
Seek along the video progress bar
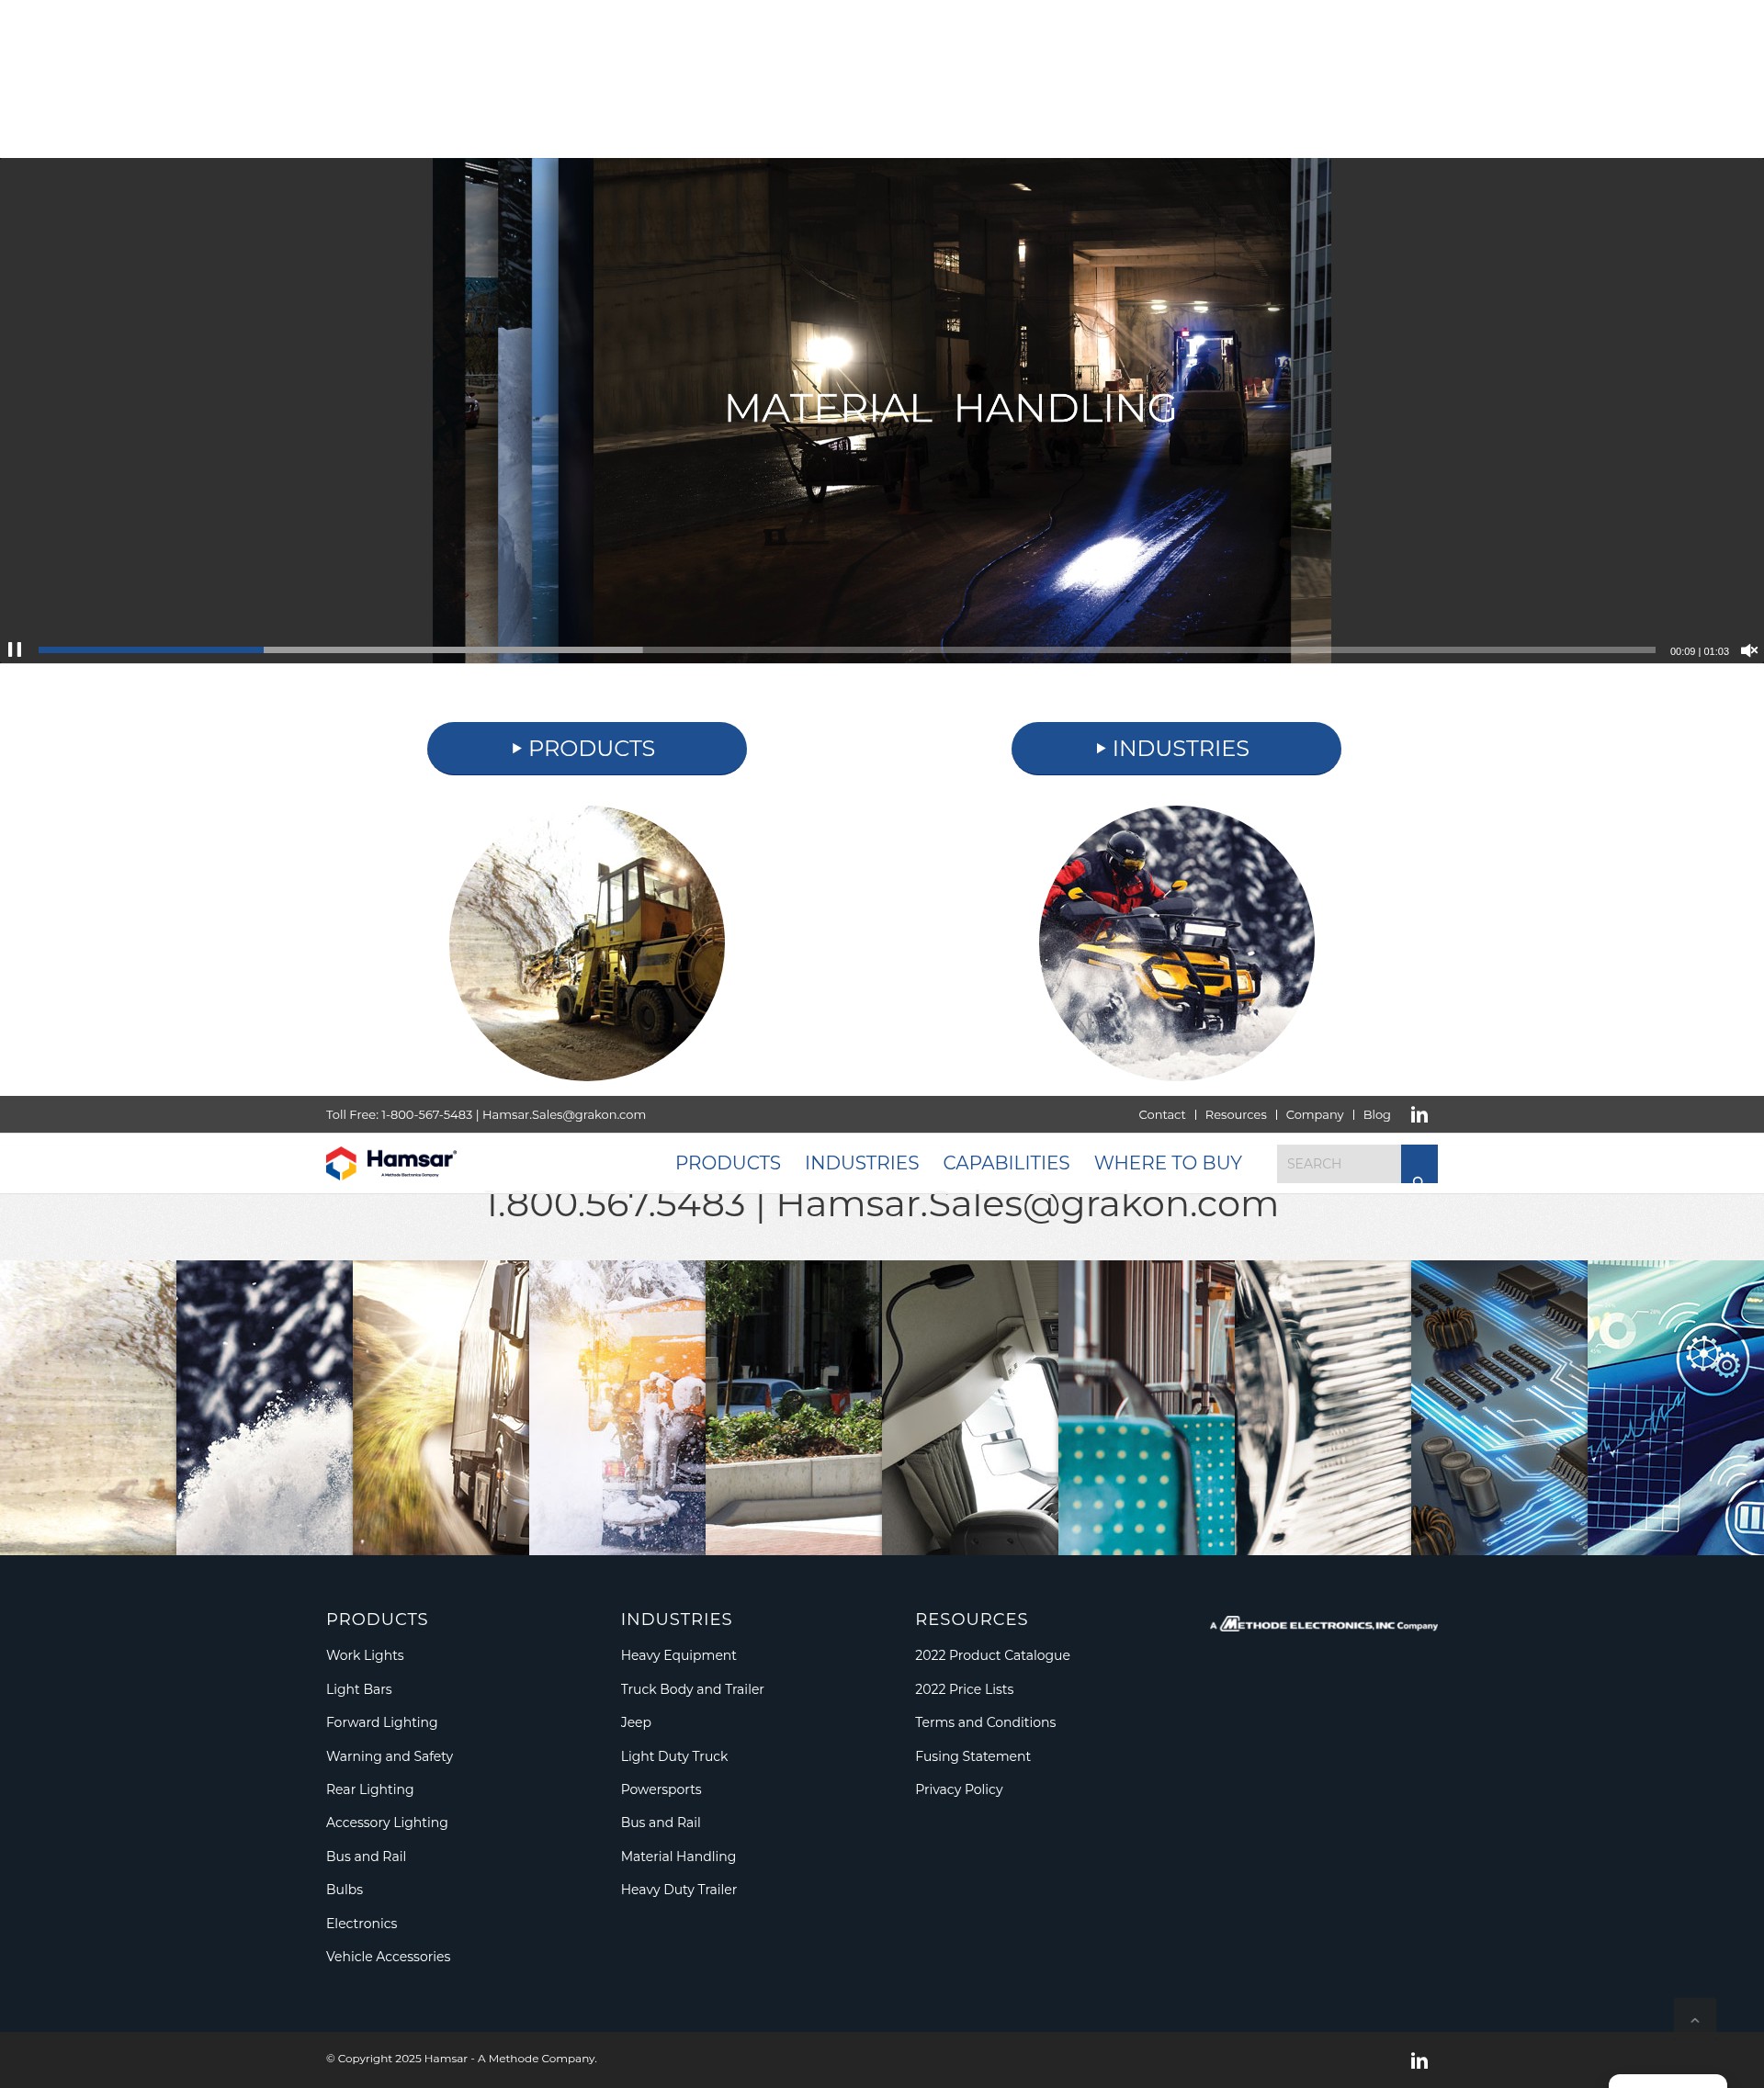pos(846,650)
